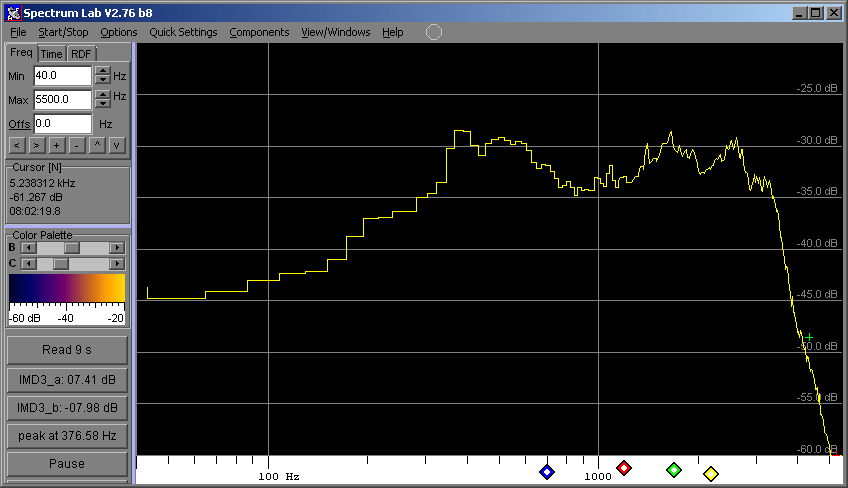Decrease Max frequency with down stepper
The height and width of the screenshot is (488, 848).
click(102, 105)
